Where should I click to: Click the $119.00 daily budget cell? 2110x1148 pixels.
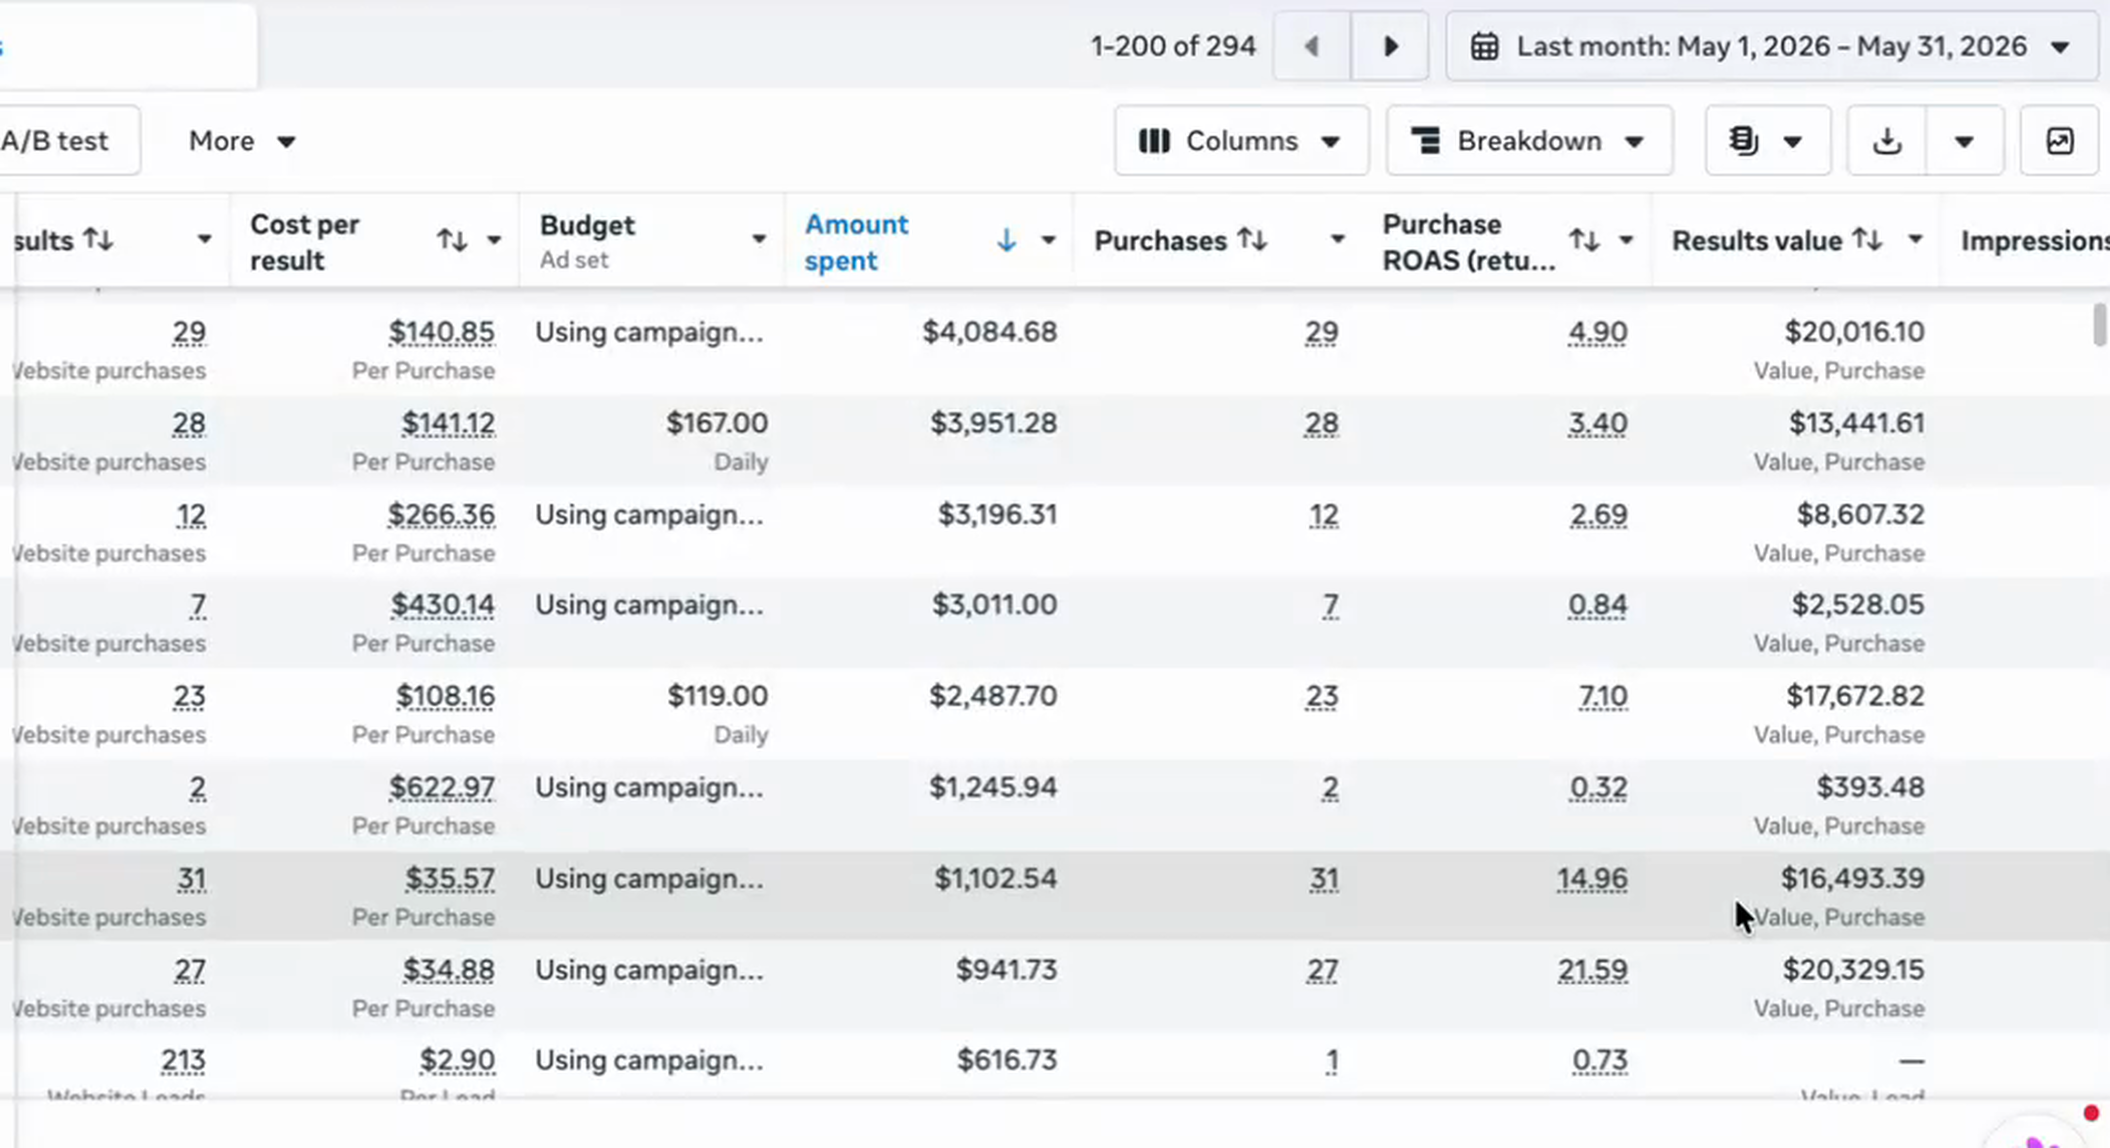point(717,696)
